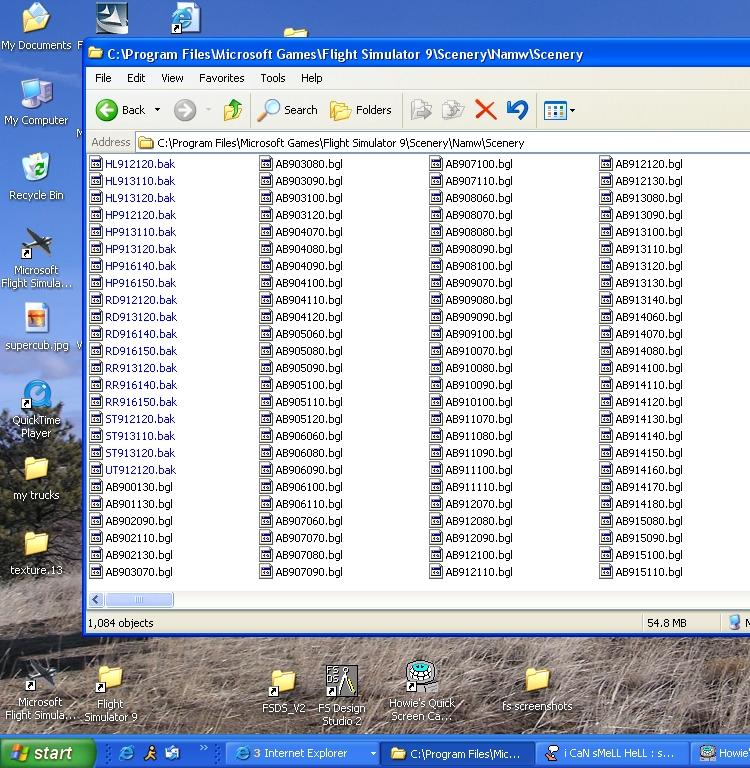
Task: Click the Internet Explorer quick launch icon
Action: pyautogui.click(x=126, y=753)
